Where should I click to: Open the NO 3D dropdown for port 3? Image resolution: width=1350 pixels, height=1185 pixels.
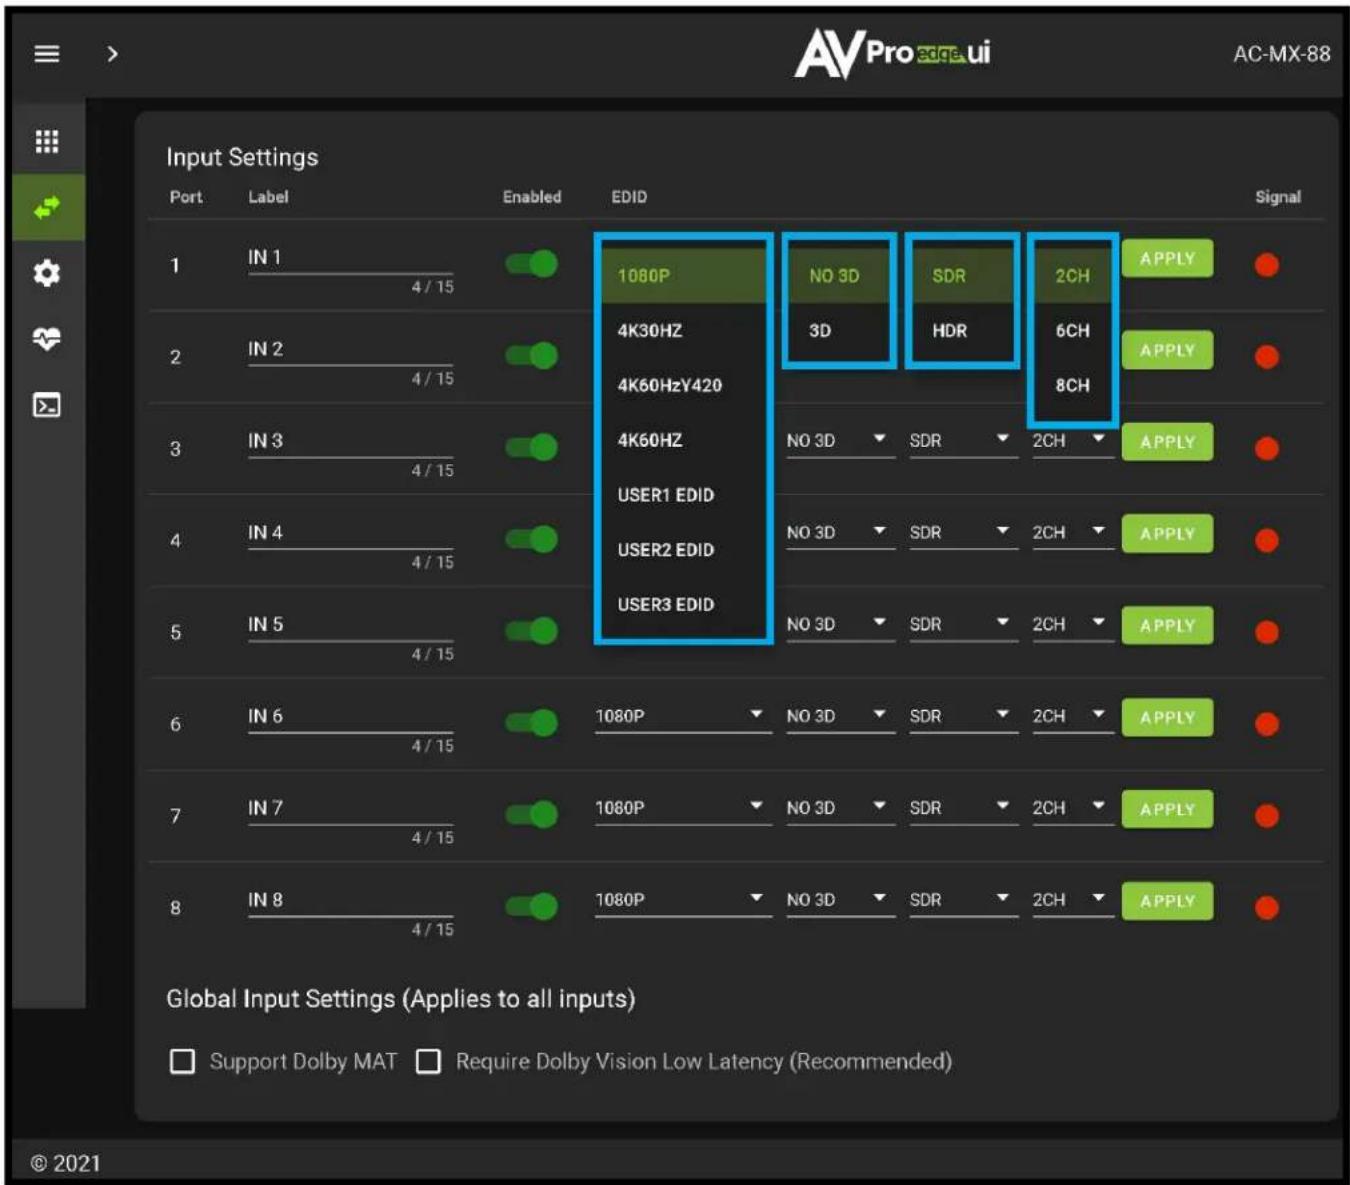(840, 441)
